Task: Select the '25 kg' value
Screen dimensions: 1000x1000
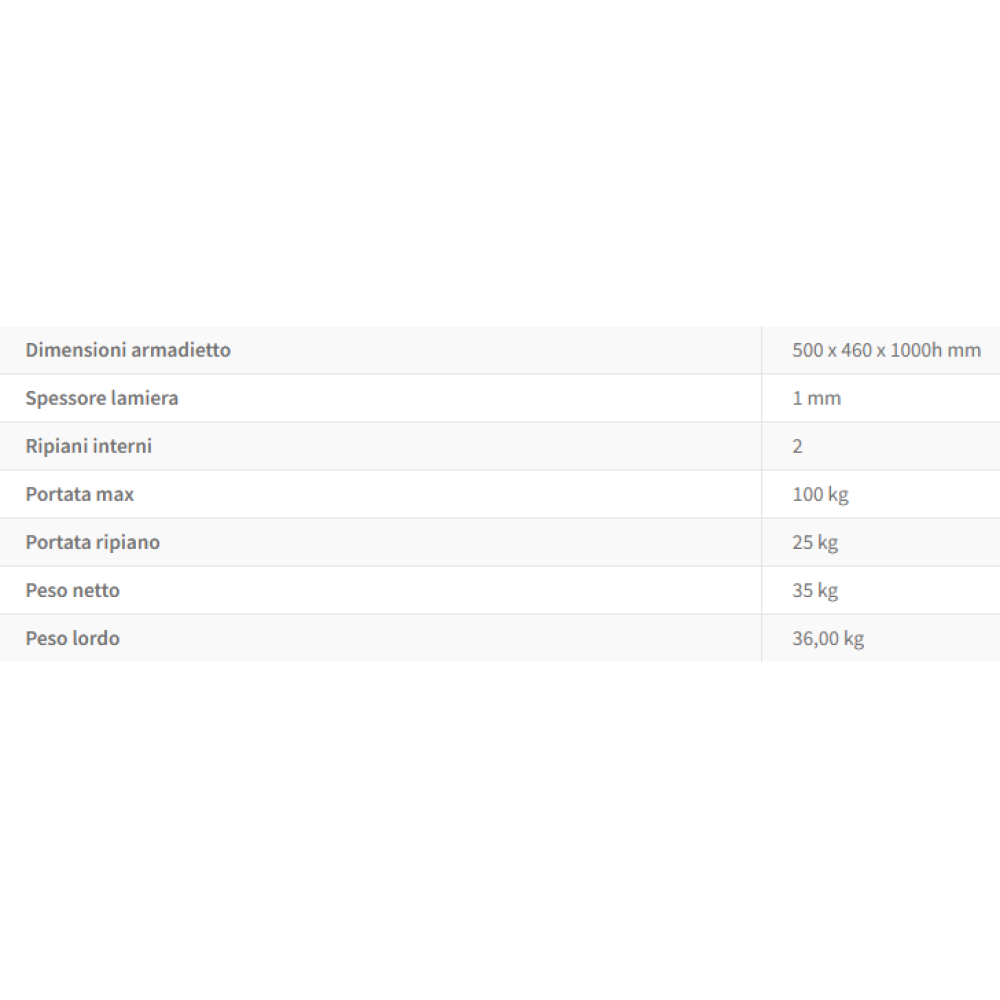Action: [815, 542]
